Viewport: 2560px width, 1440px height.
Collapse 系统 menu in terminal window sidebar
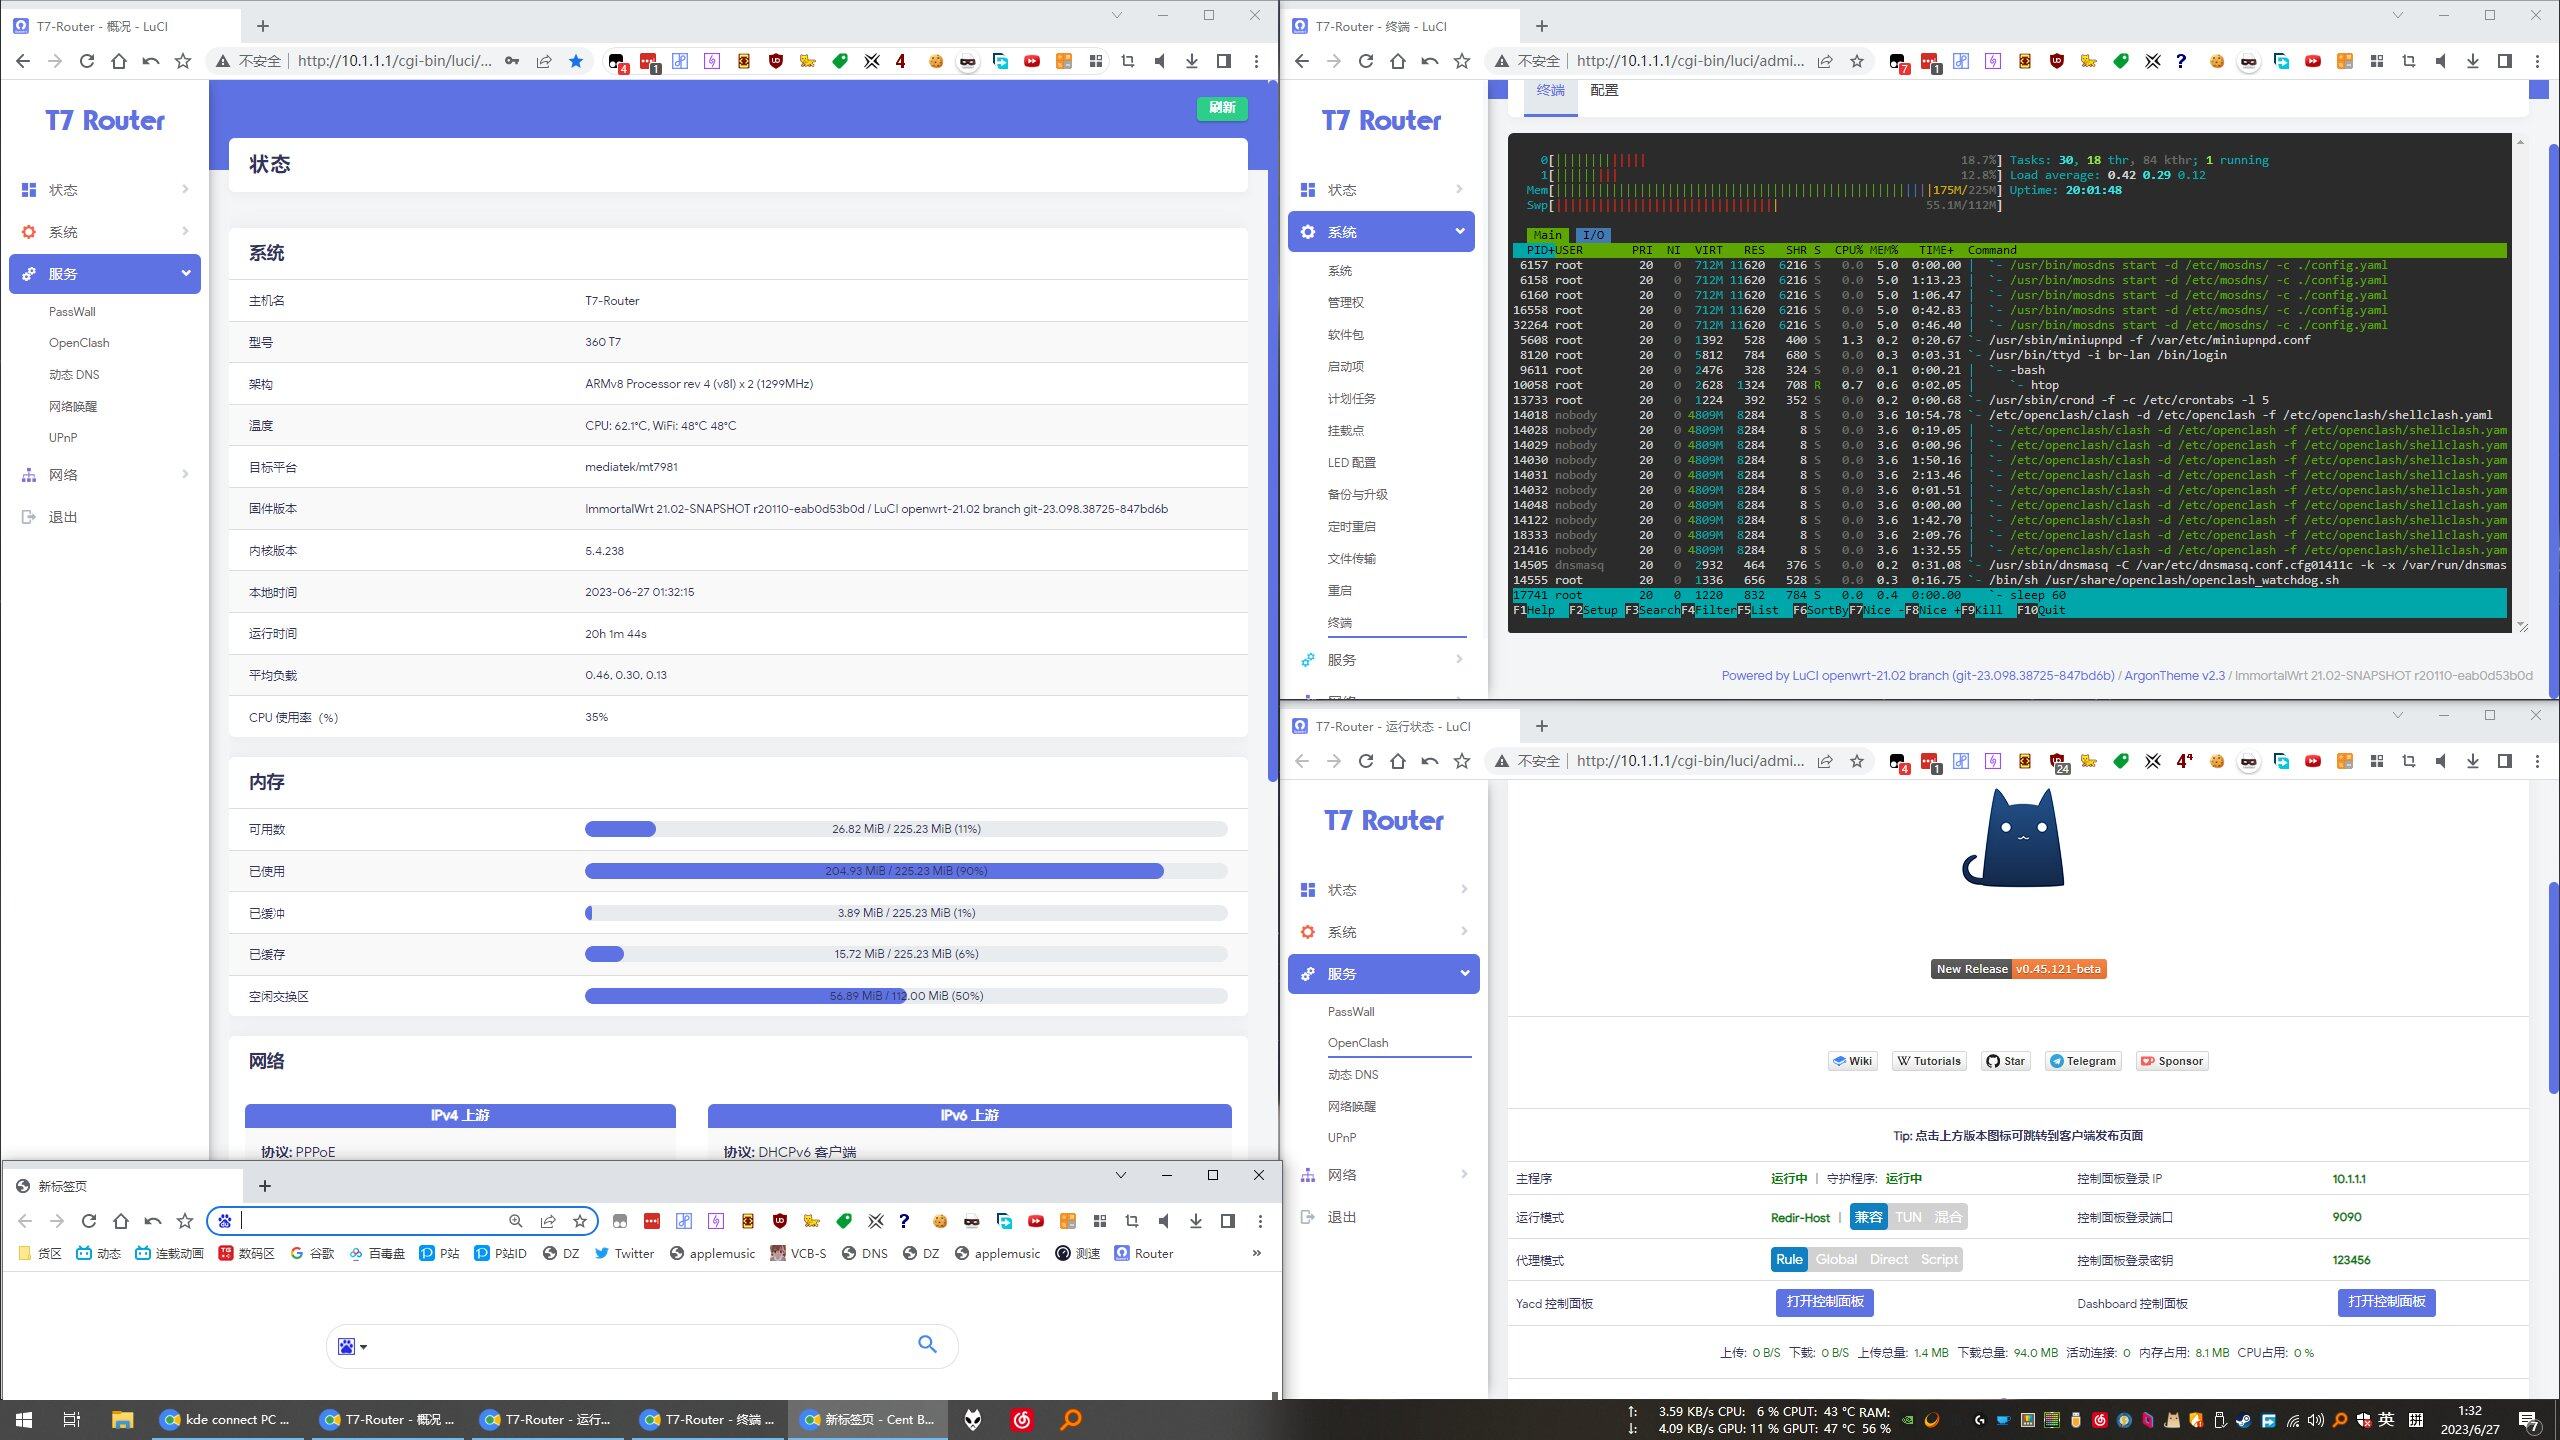pos(1381,232)
